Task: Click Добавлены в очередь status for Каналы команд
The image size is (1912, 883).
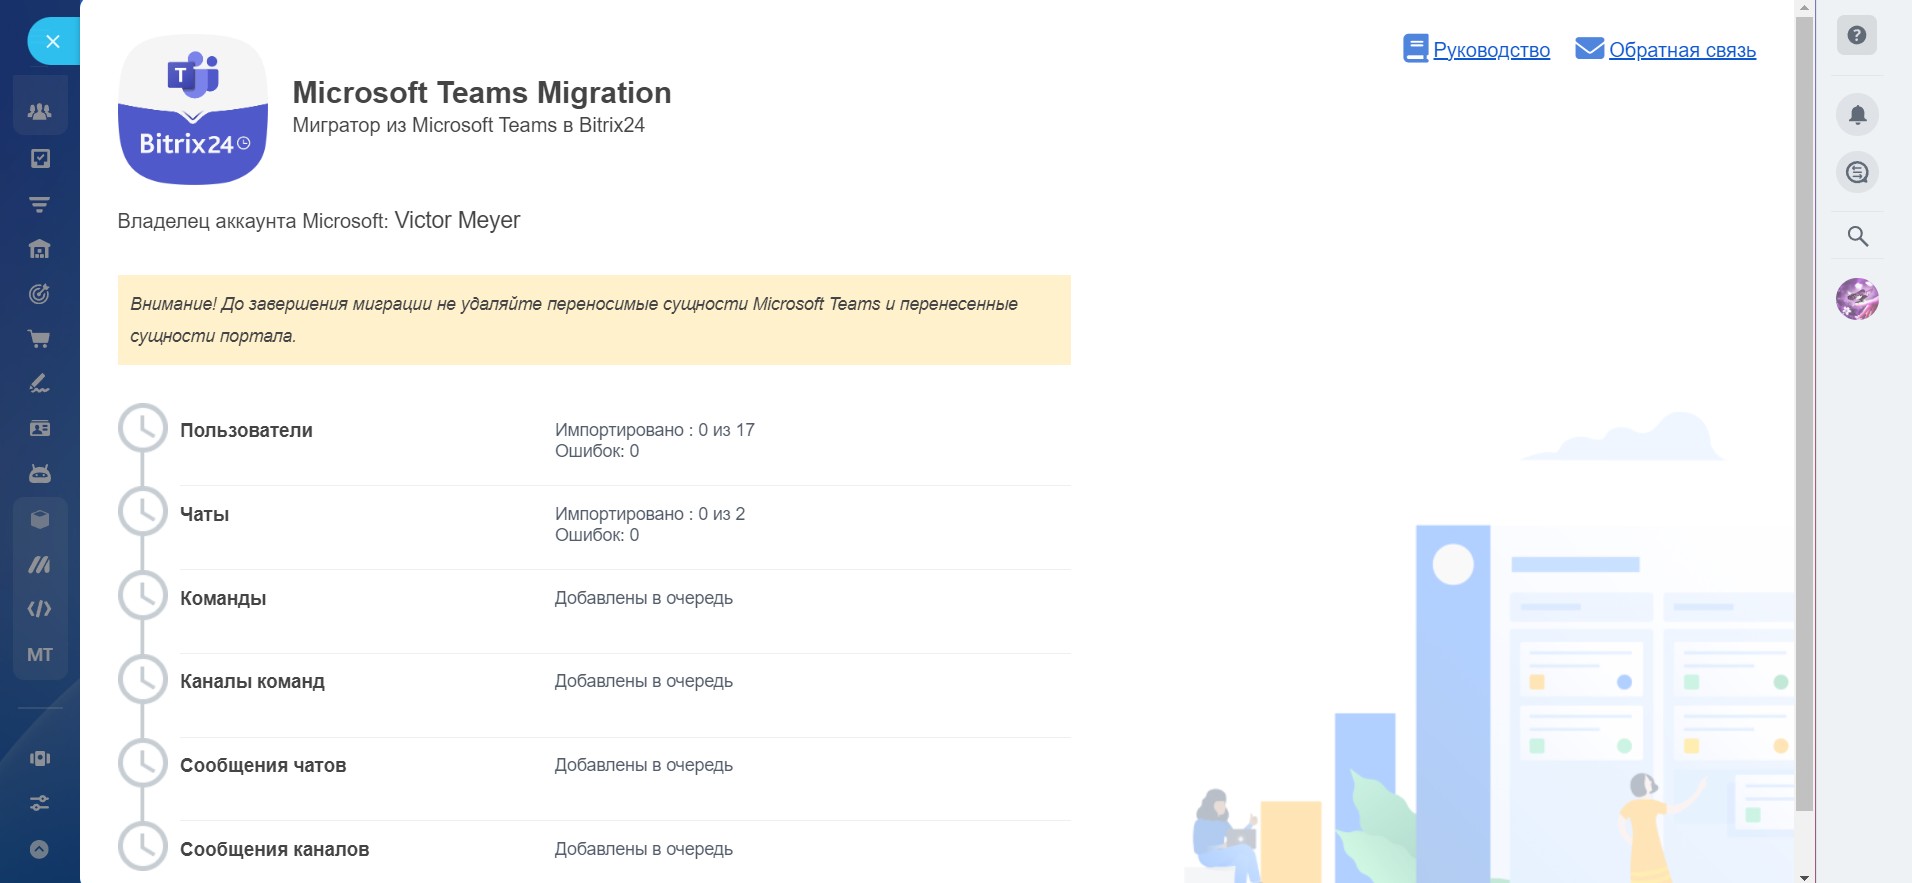Action: (x=644, y=681)
